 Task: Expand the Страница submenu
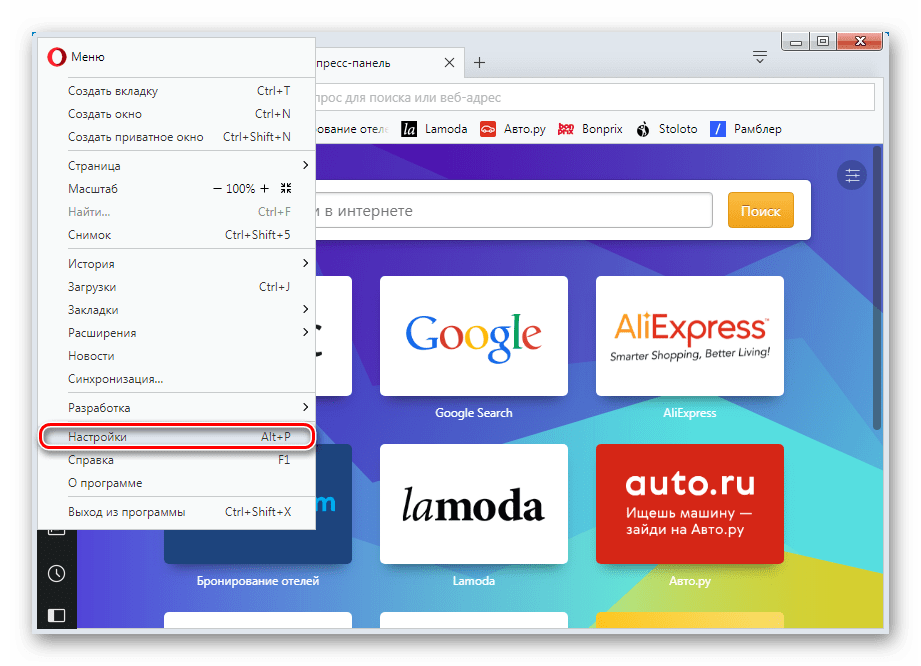(177, 166)
